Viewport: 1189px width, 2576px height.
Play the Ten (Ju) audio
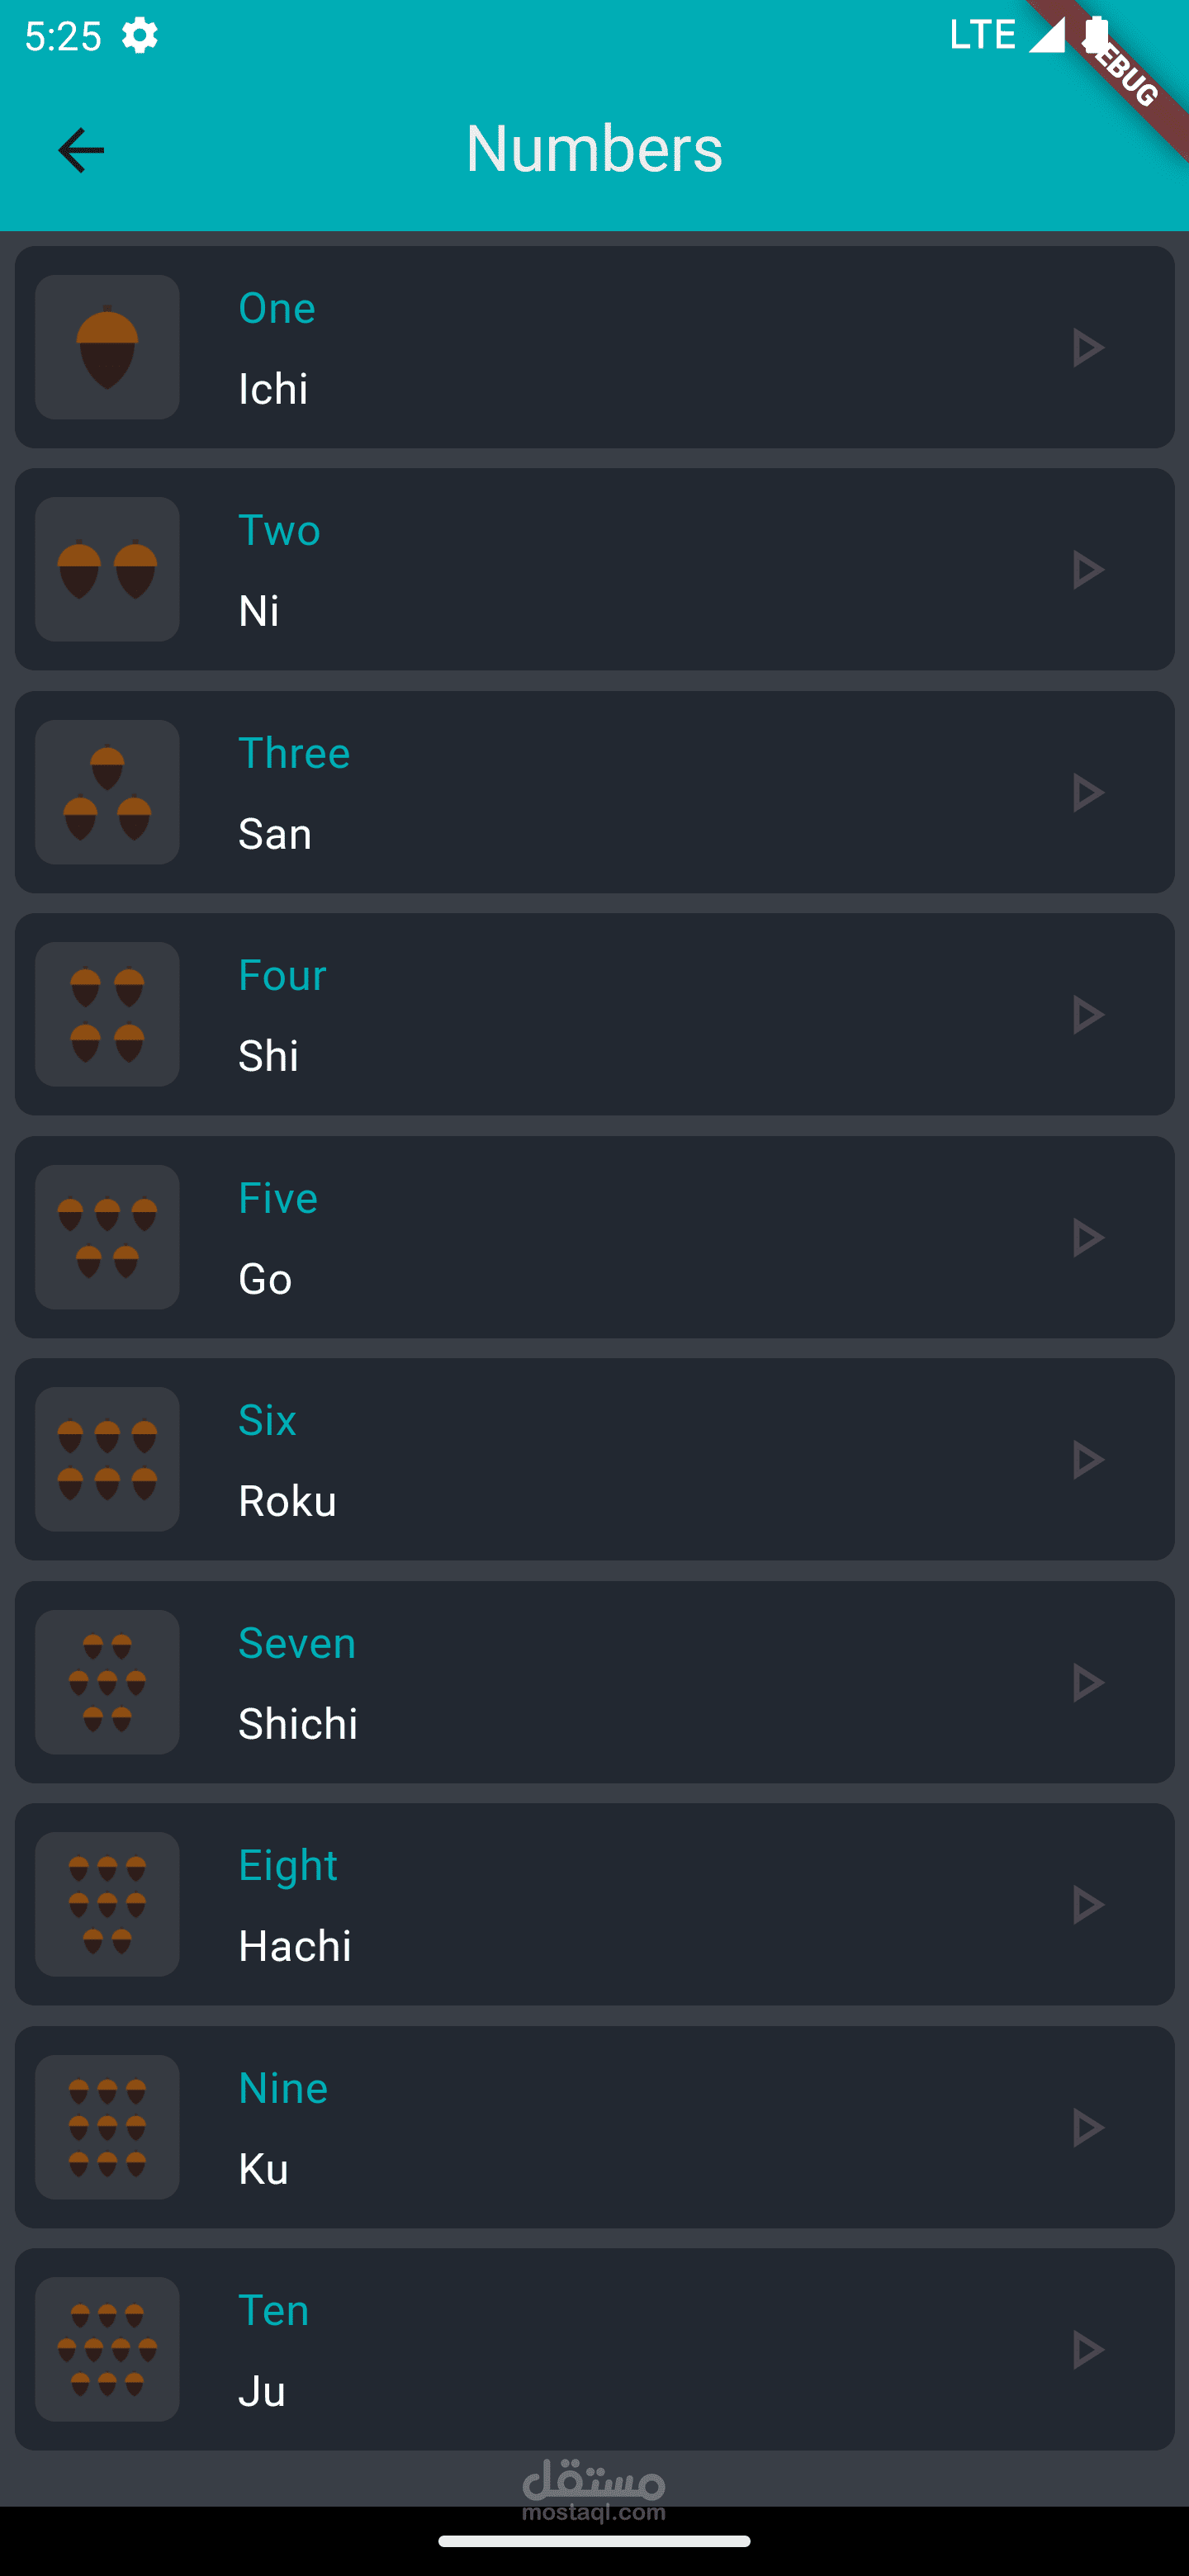coord(1088,2350)
